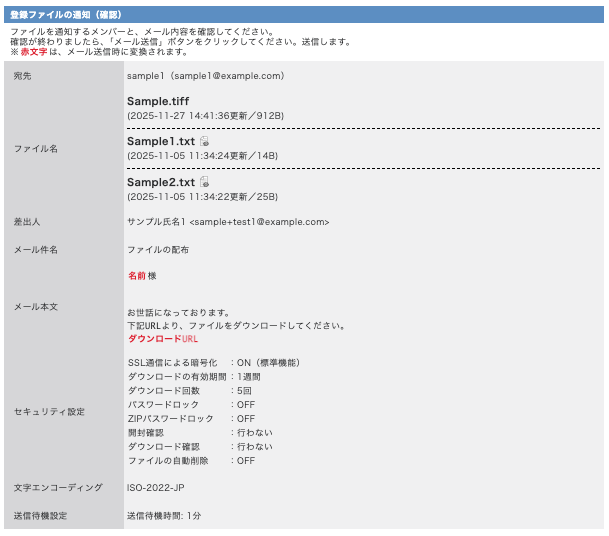Click the mail subject ファイルの配布
609x536 pixels.
158,250
